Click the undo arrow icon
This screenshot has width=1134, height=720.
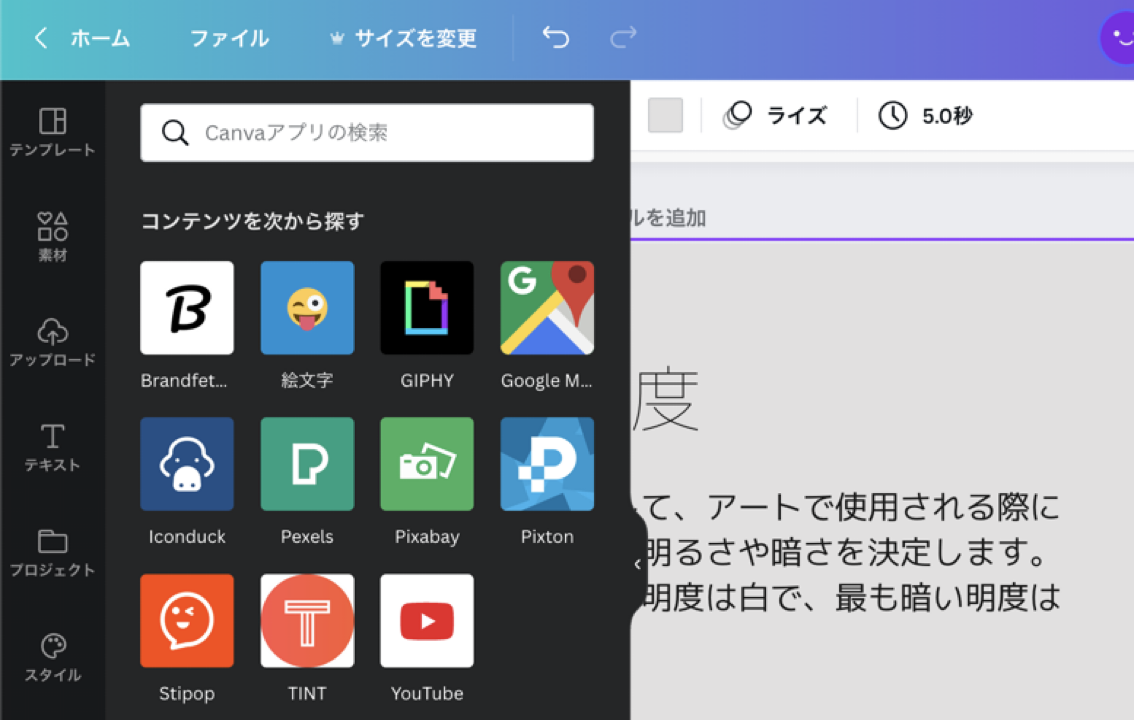pos(555,37)
